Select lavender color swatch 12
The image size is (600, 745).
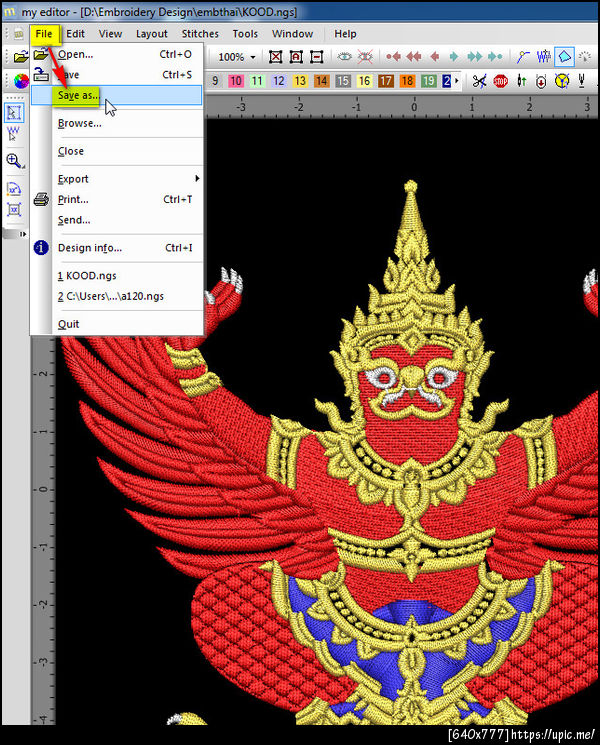coord(278,81)
